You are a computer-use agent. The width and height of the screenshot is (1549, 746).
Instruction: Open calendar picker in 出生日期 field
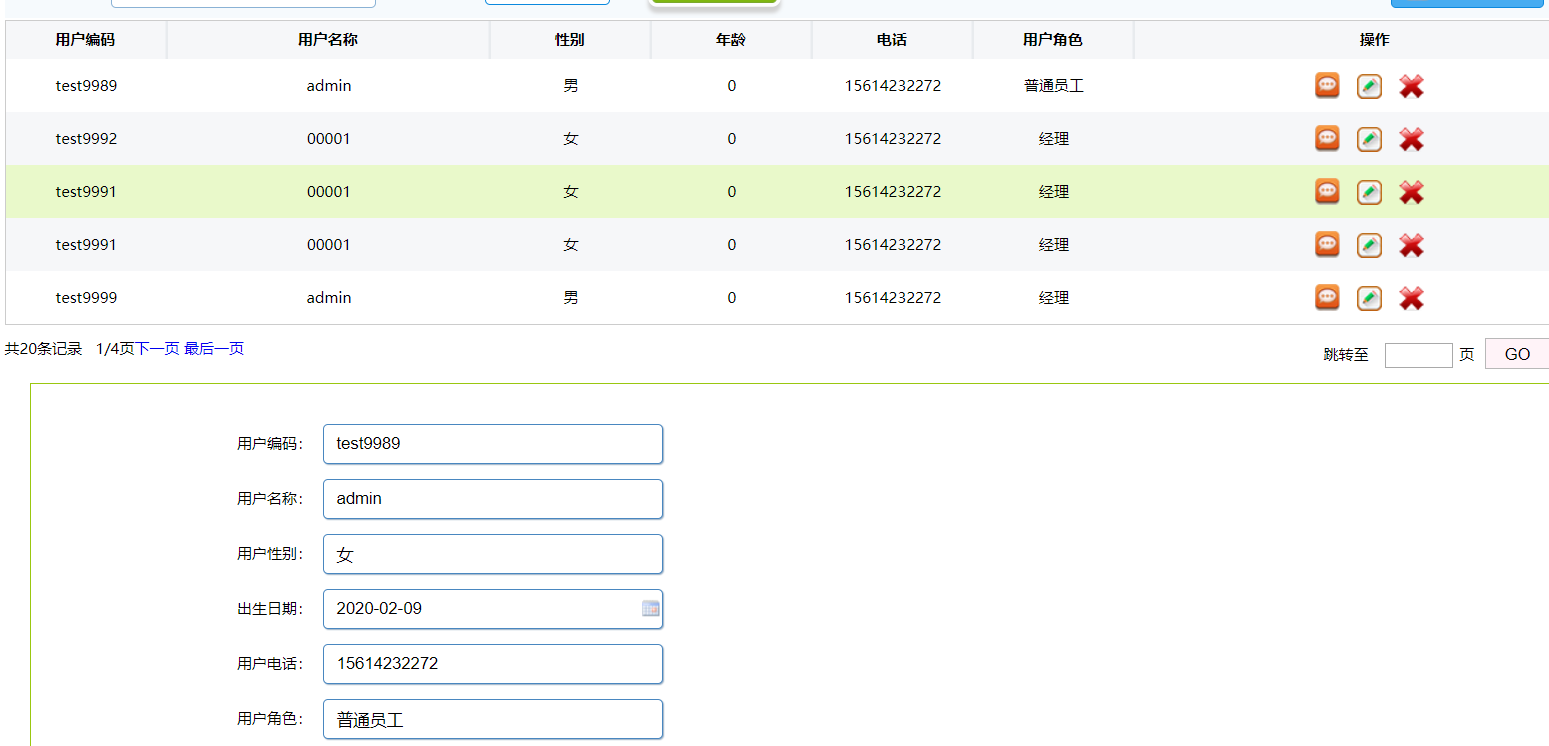[x=650, y=608]
